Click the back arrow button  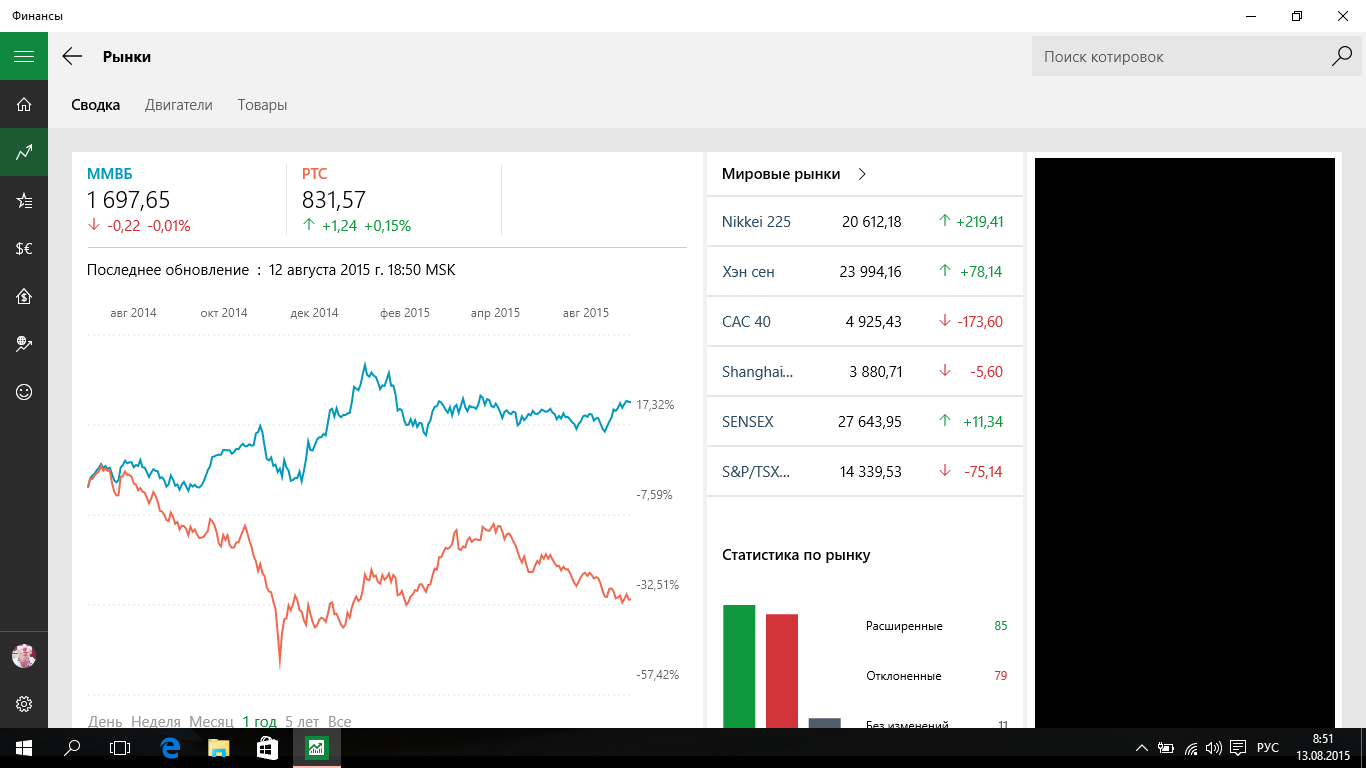click(x=72, y=56)
